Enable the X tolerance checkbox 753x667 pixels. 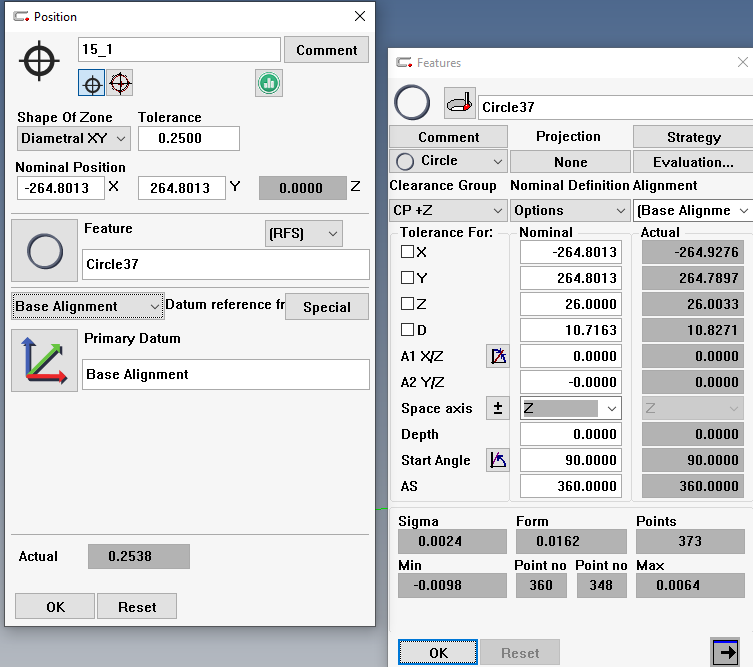(x=407, y=252)
